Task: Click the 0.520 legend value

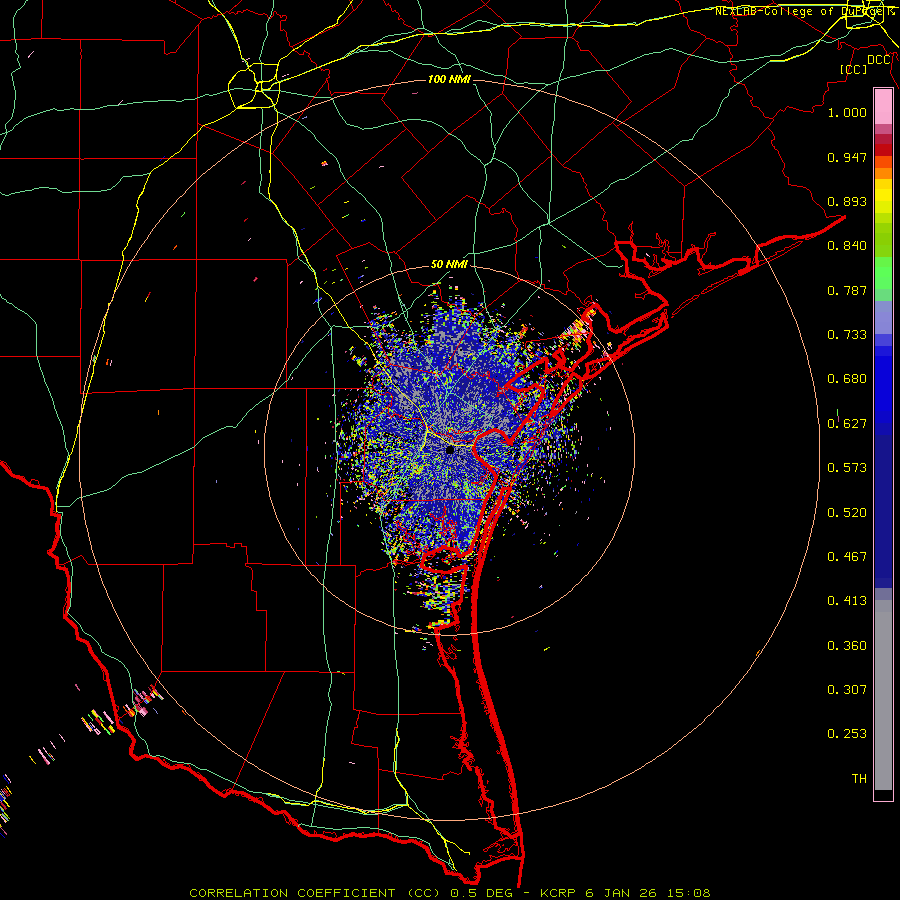Action: click(x=847, y=513)
